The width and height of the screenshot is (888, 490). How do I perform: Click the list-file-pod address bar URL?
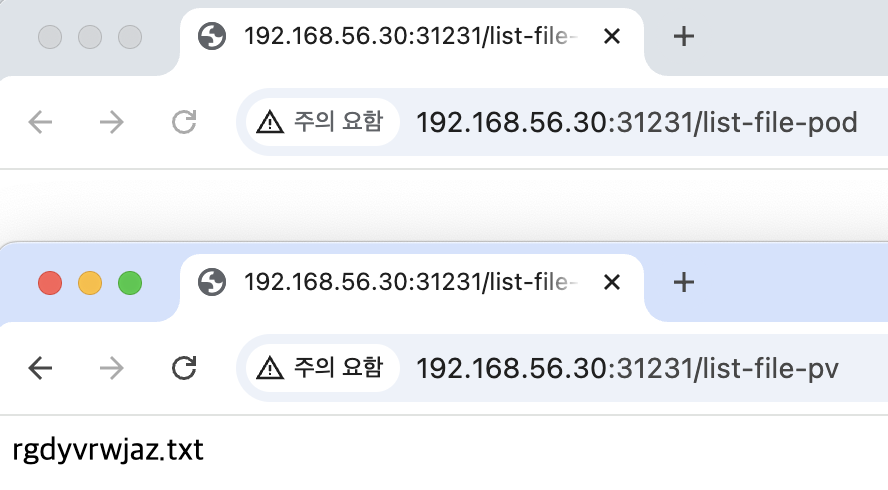coord(637,122)
